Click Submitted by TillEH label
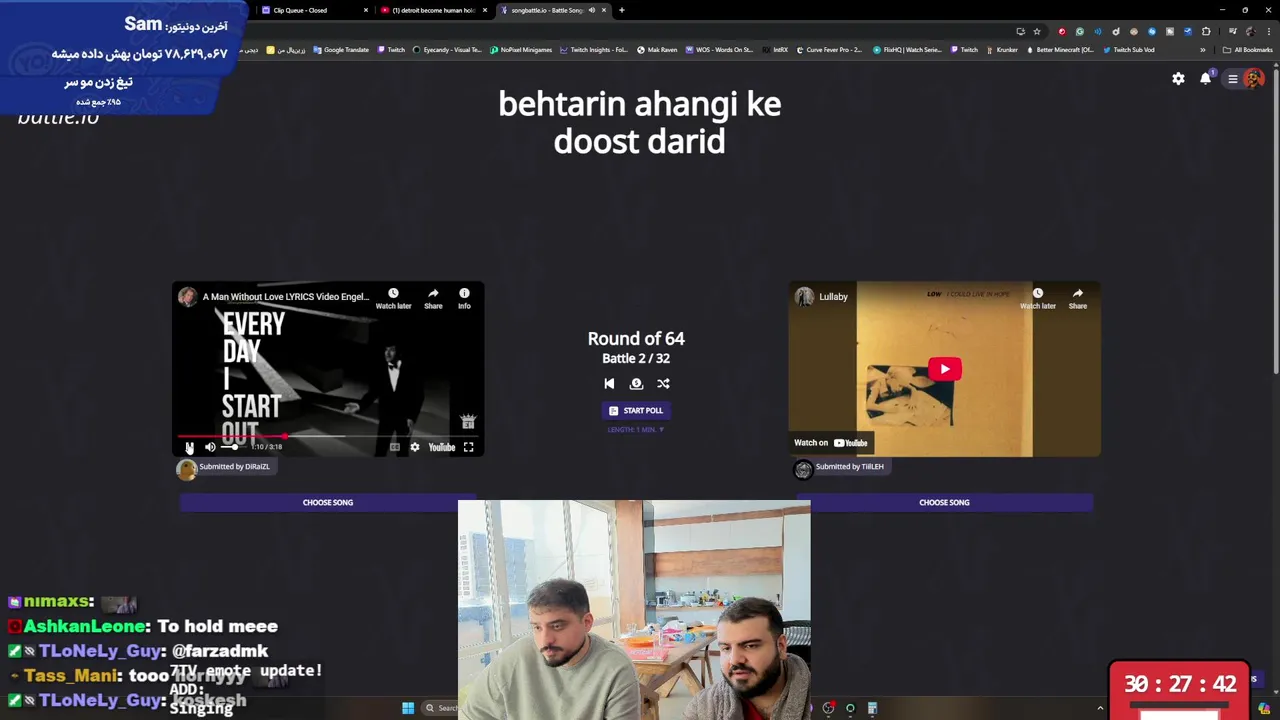This screenshot has height=720, width=1280. coord(849,466)
